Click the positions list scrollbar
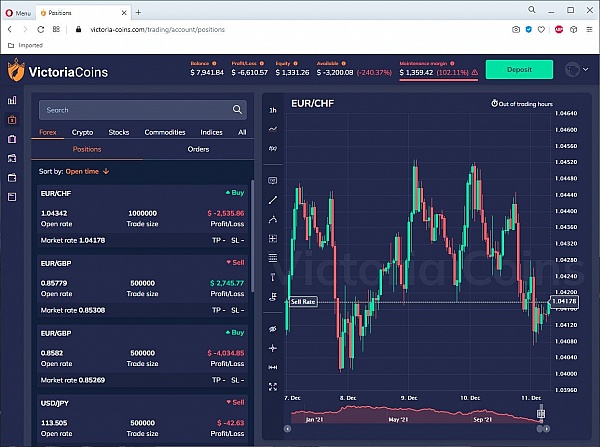The height and width of the screenshot is (447, 600). click(x=252, y=236)
